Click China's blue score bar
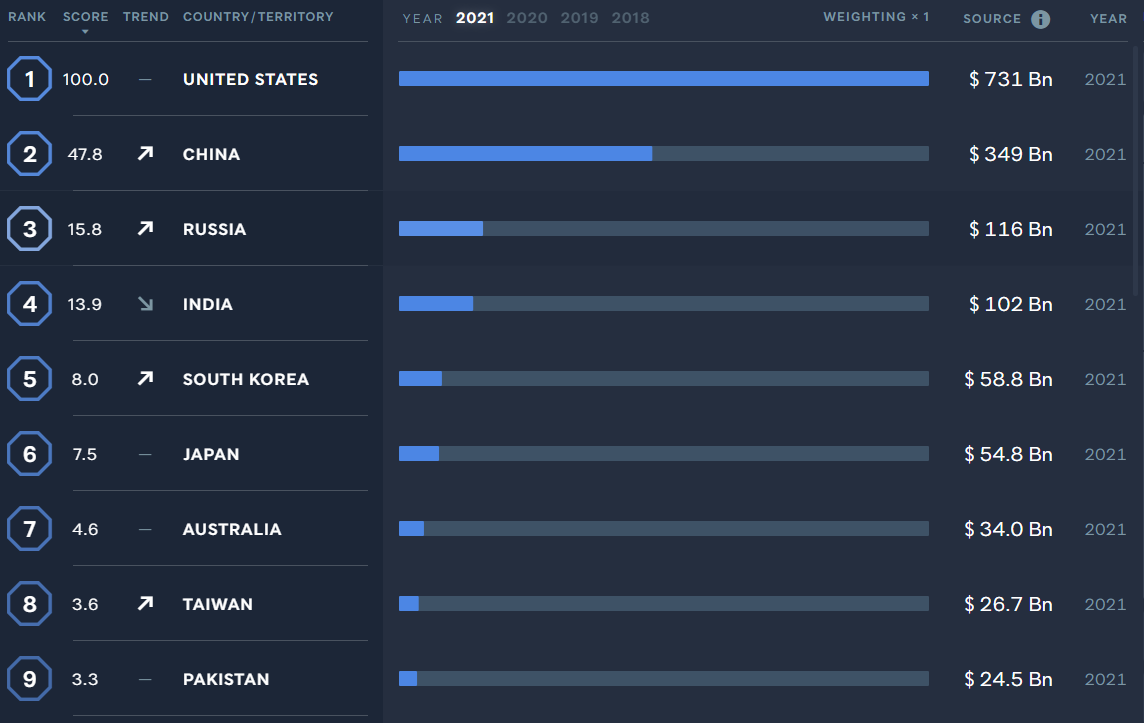 coord(525,154)
